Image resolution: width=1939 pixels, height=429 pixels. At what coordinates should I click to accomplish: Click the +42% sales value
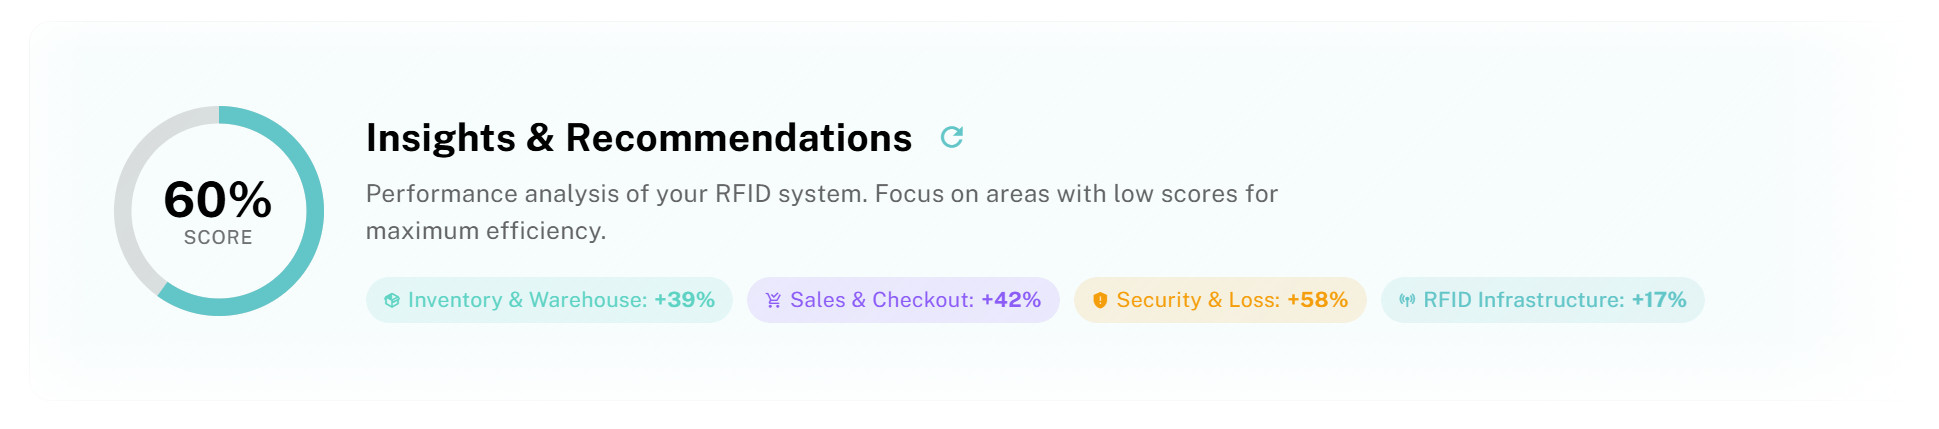pyautogui.click(x=1011, y=300)
